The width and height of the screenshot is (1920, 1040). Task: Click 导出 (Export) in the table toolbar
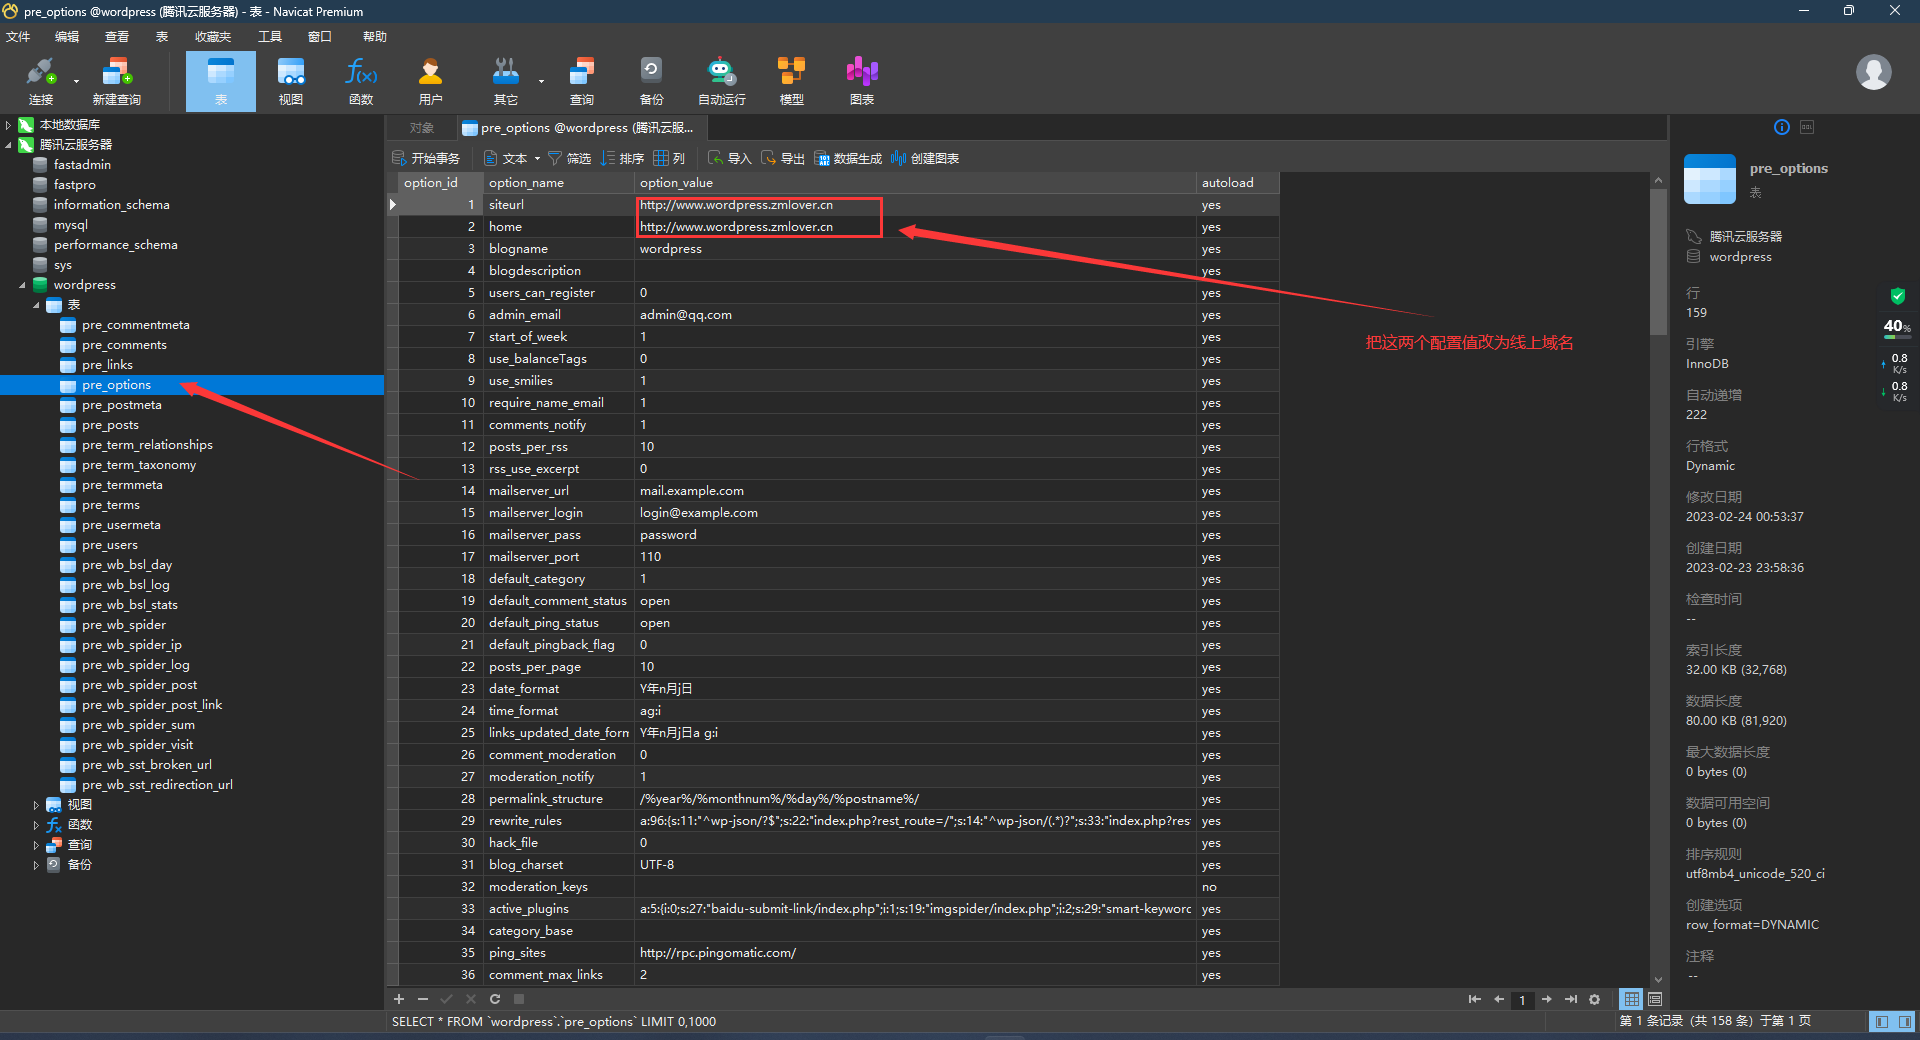pyautogui.click(x=783, y=158)
